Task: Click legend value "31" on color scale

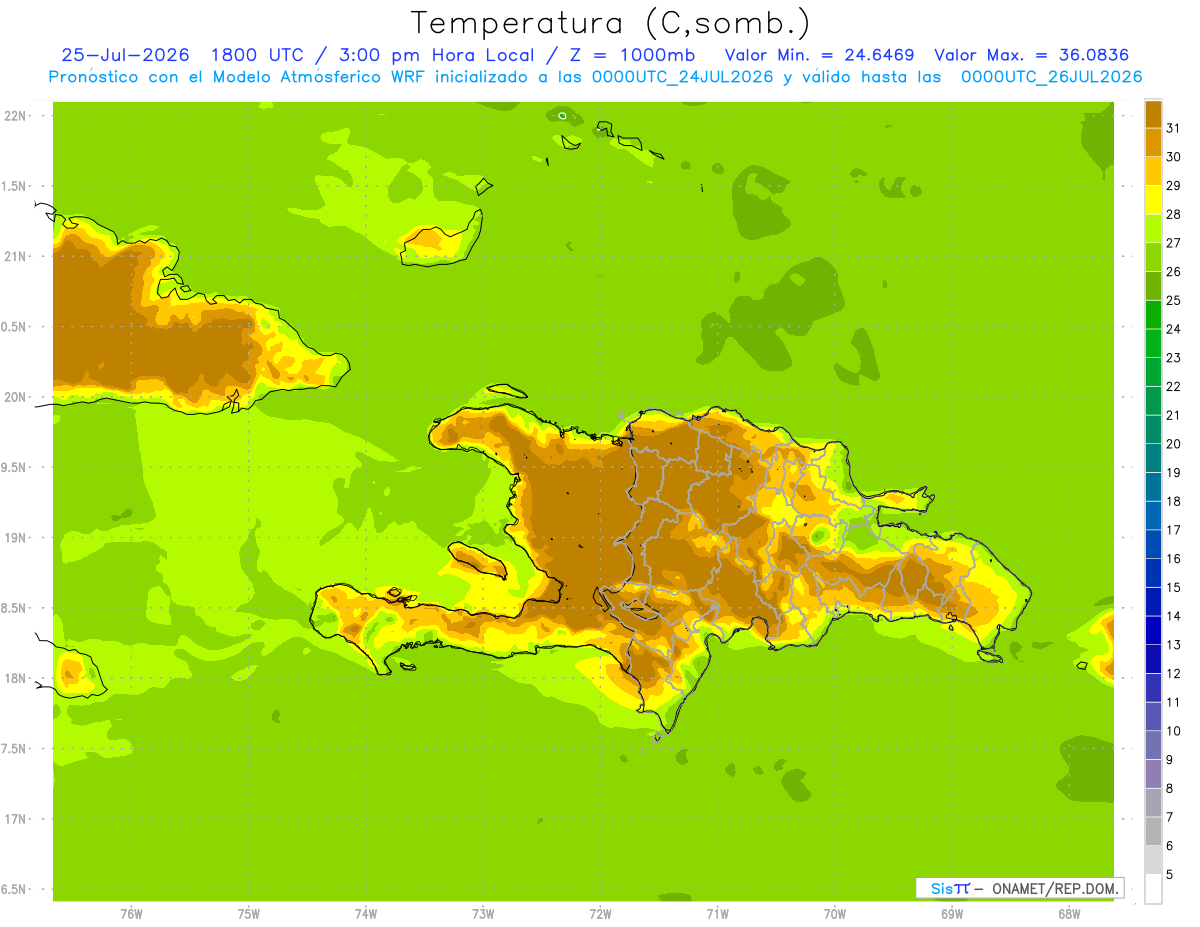Action: coord(1173,128)
